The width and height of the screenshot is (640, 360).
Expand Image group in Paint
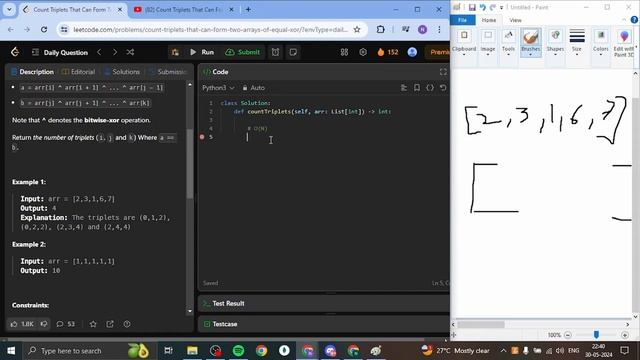(x=488, y=42)
